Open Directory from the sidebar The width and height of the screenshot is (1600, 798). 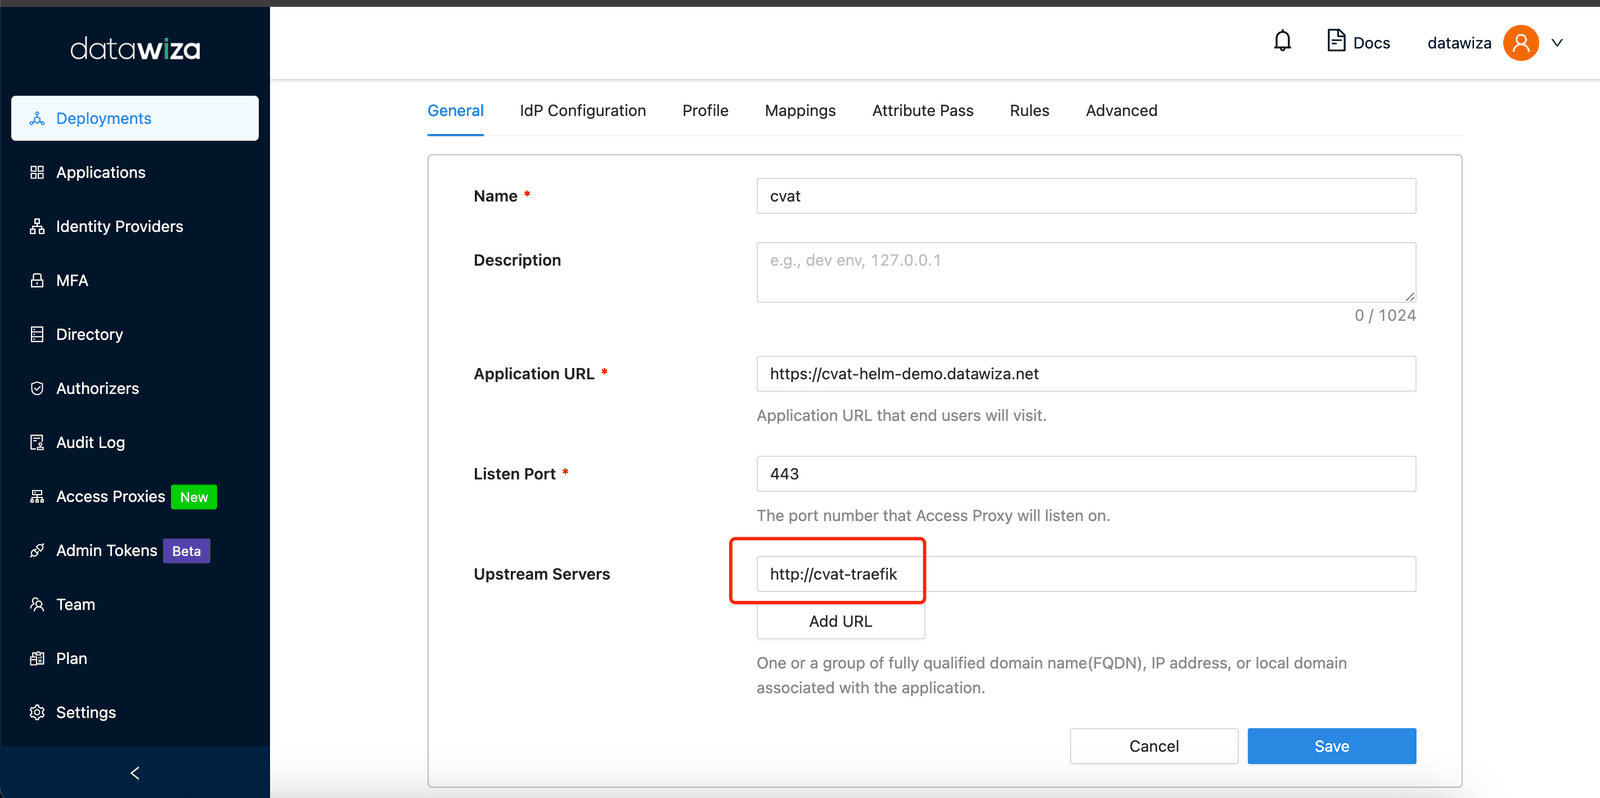click(135, 334)
